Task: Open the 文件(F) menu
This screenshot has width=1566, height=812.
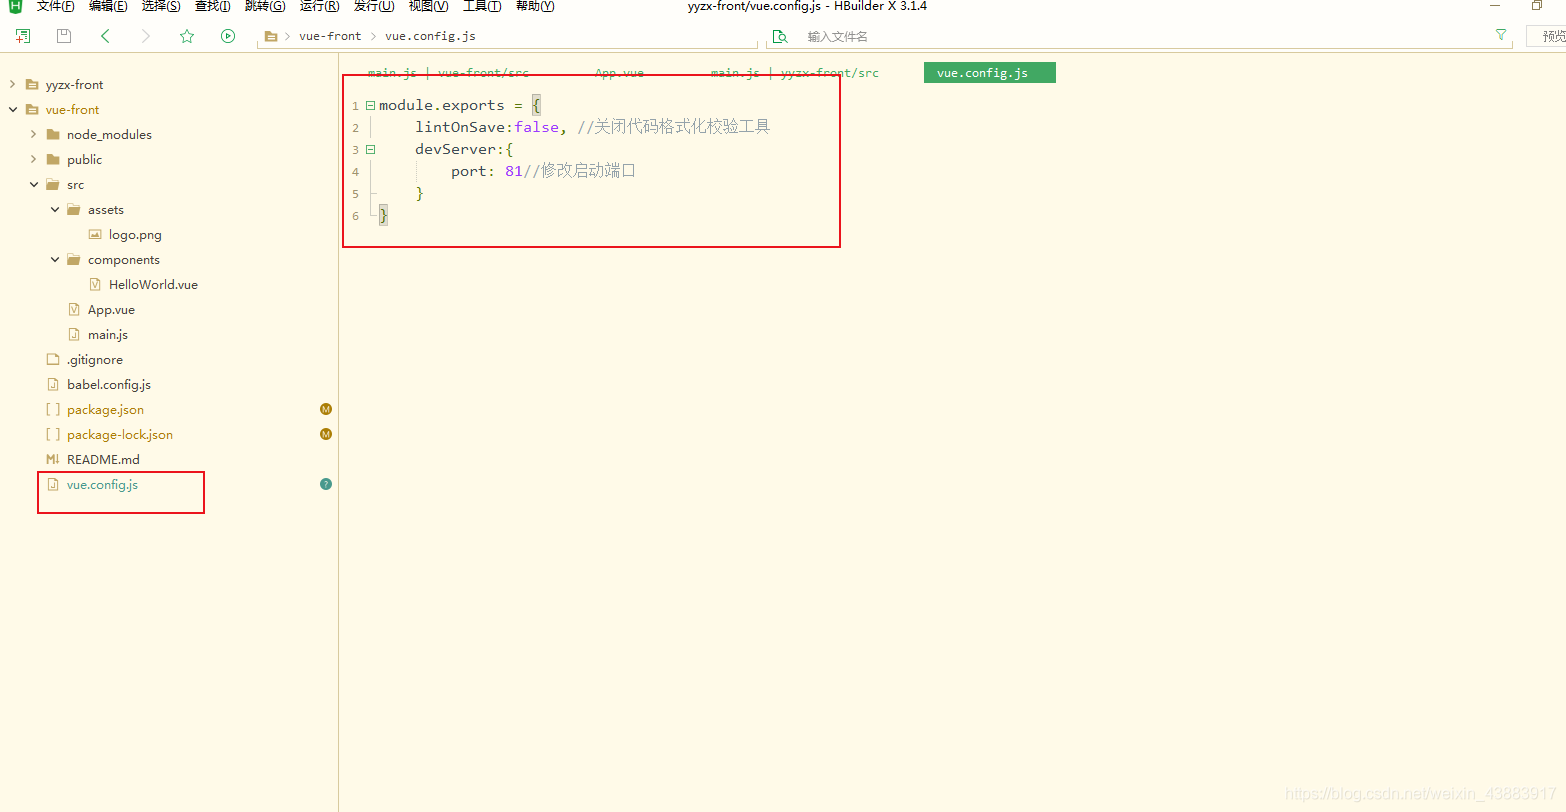Action: pyautogui.click(x=56, y=6)
